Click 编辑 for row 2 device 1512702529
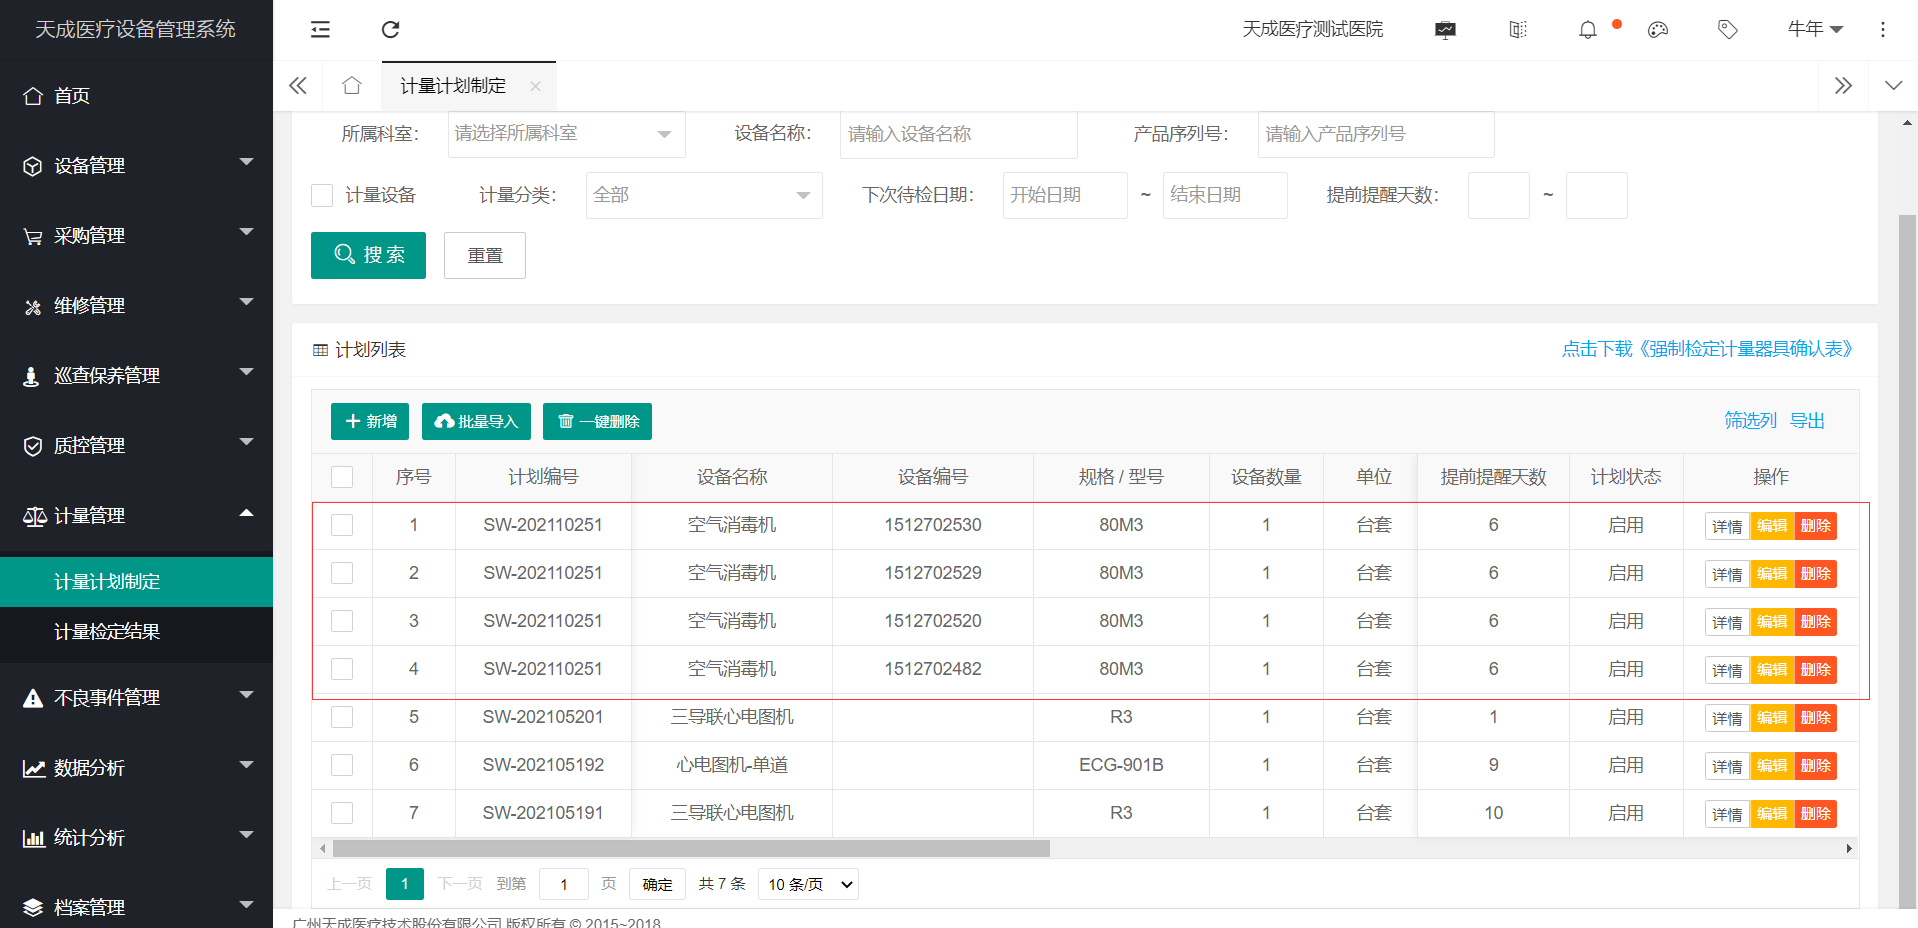 [1772, 574]
